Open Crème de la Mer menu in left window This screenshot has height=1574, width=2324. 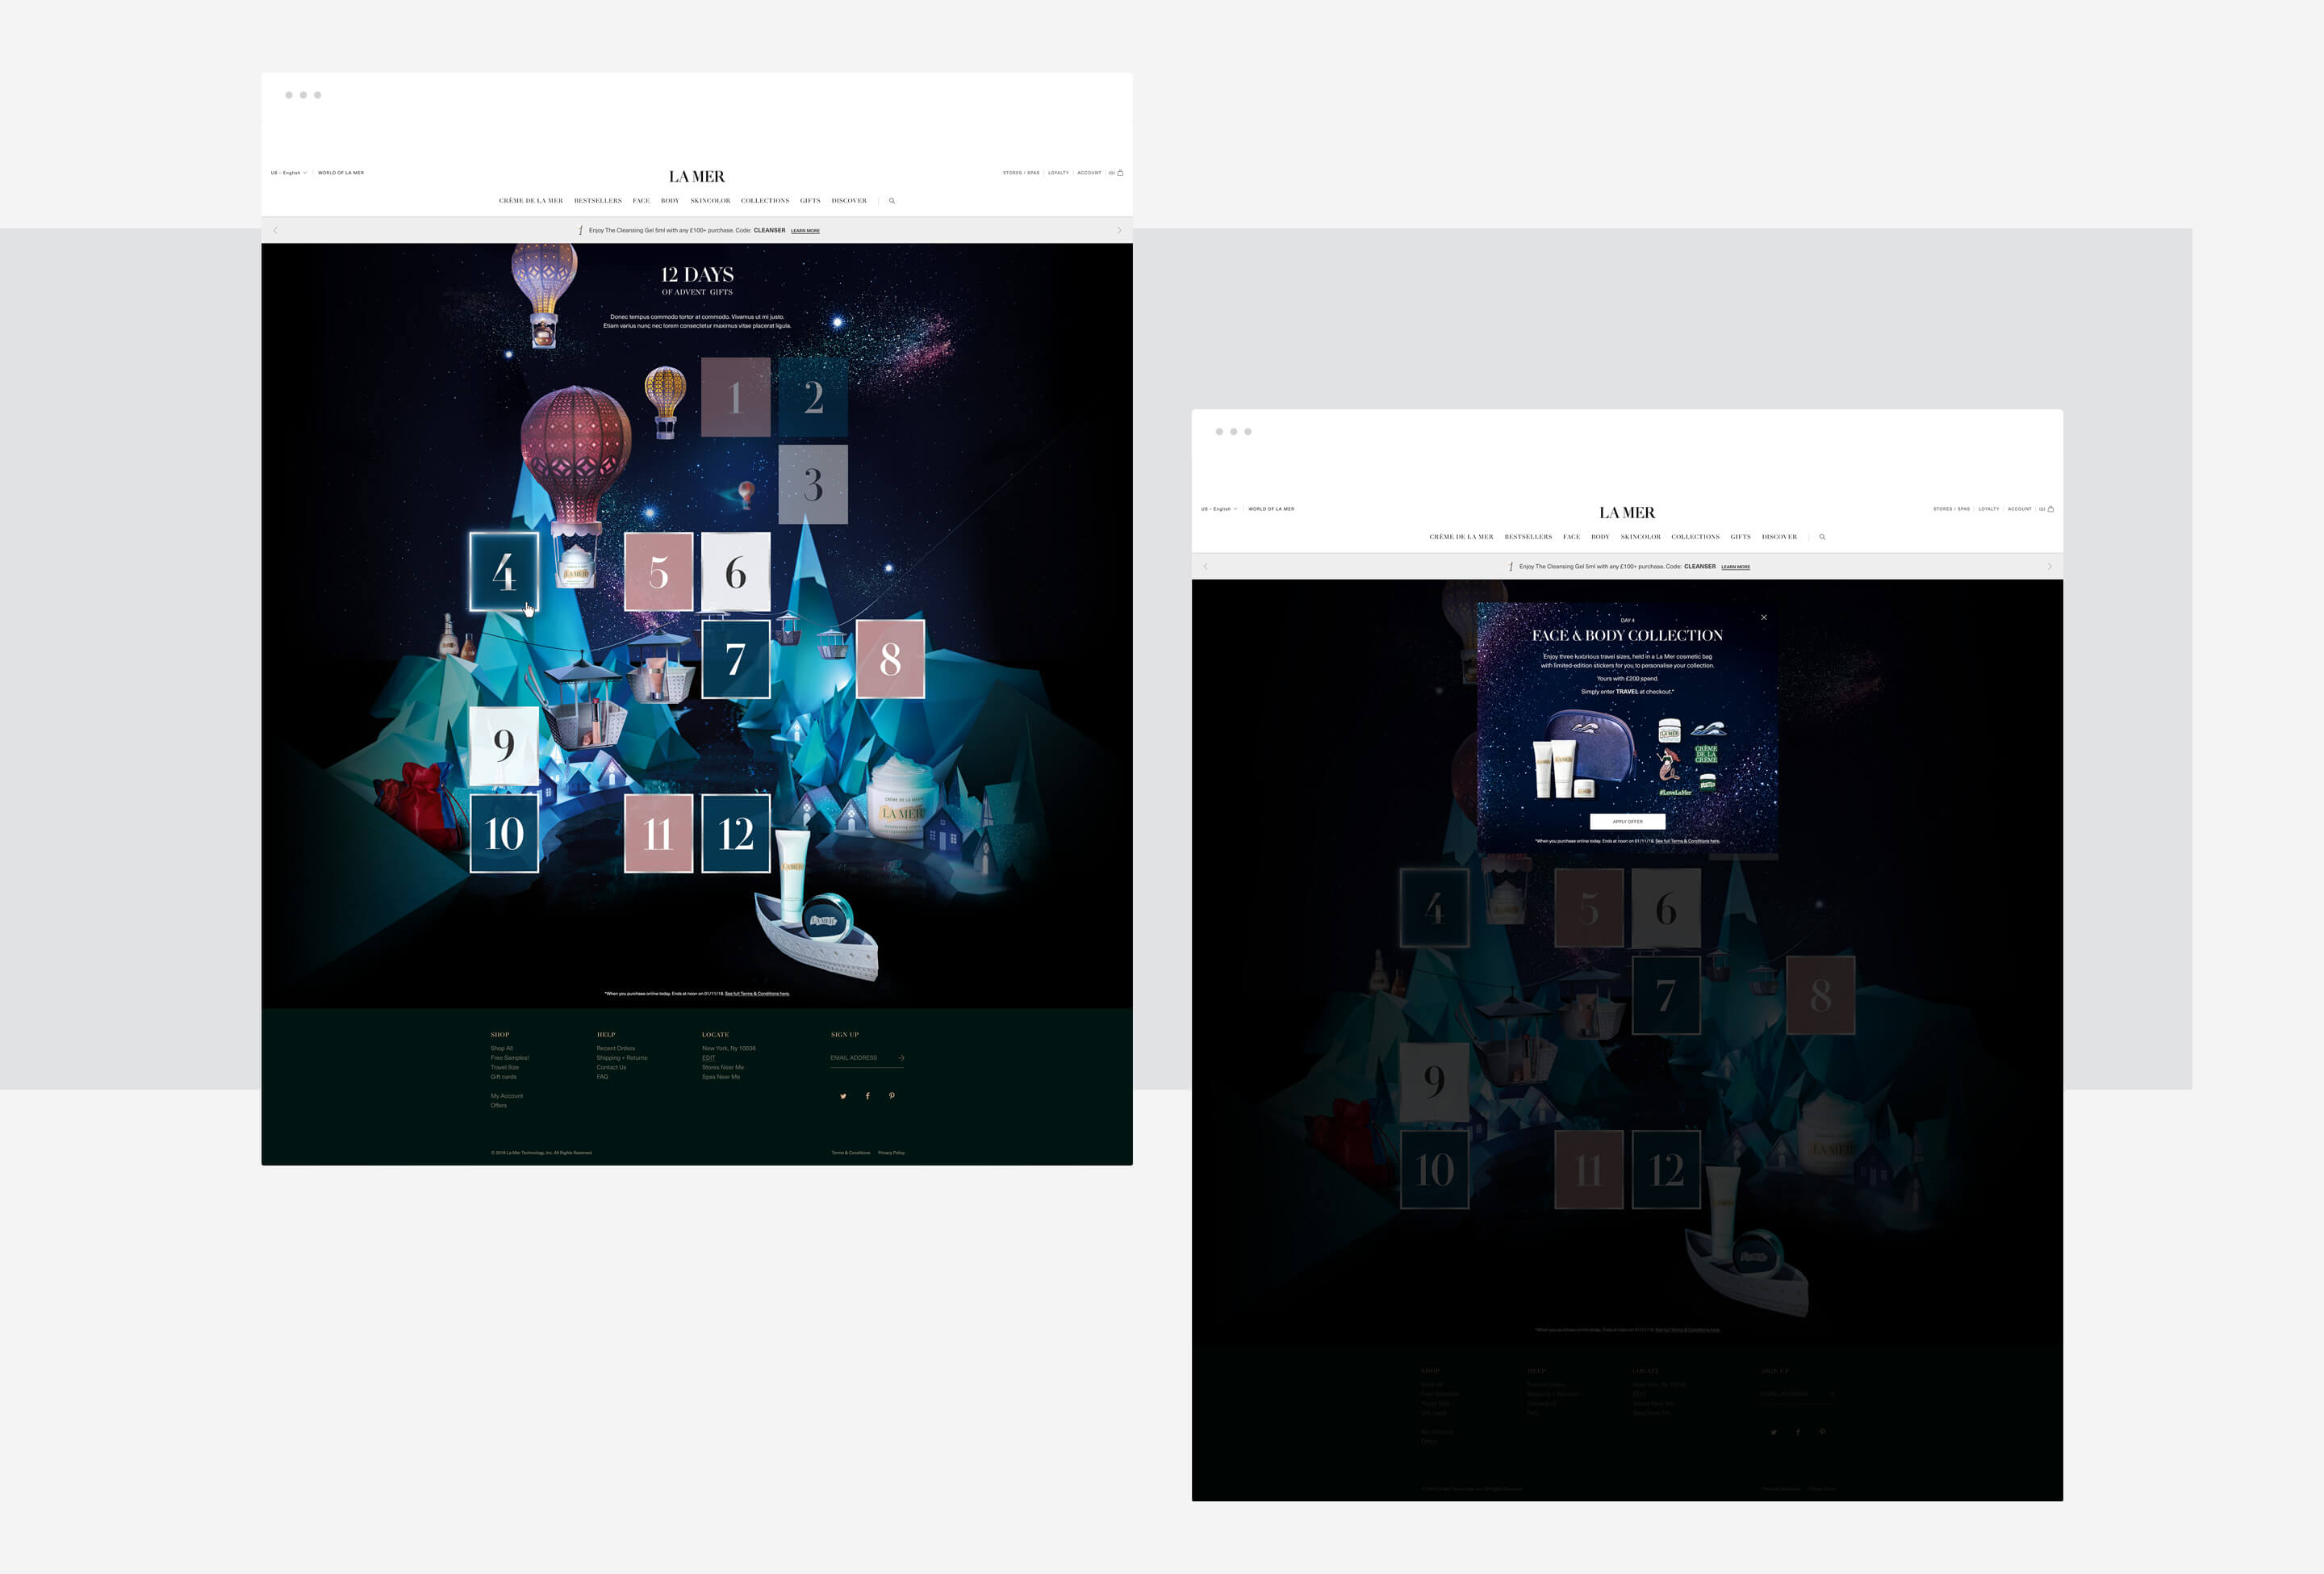pyautogui.click(x=531, y=201)
